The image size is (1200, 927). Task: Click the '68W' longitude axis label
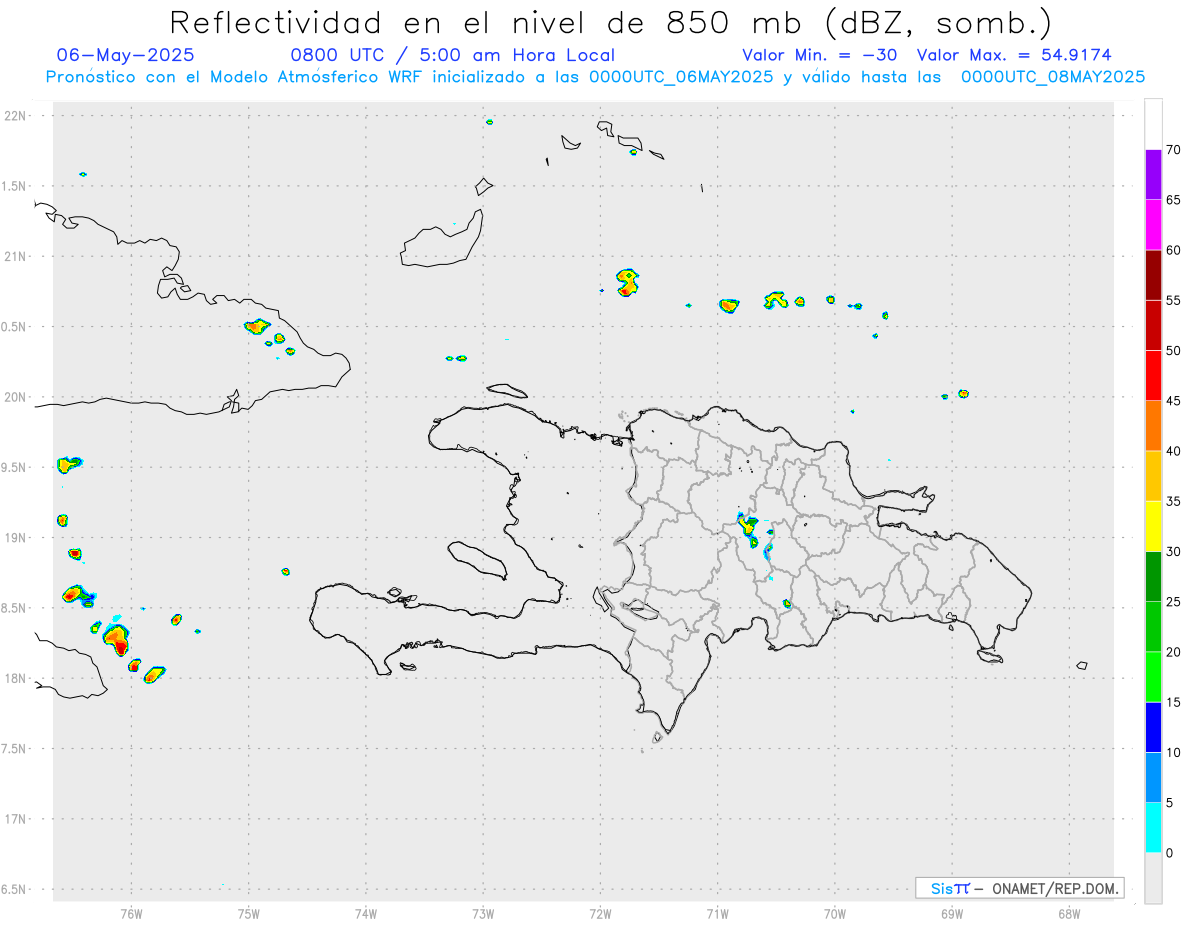tap(1069, 913)
